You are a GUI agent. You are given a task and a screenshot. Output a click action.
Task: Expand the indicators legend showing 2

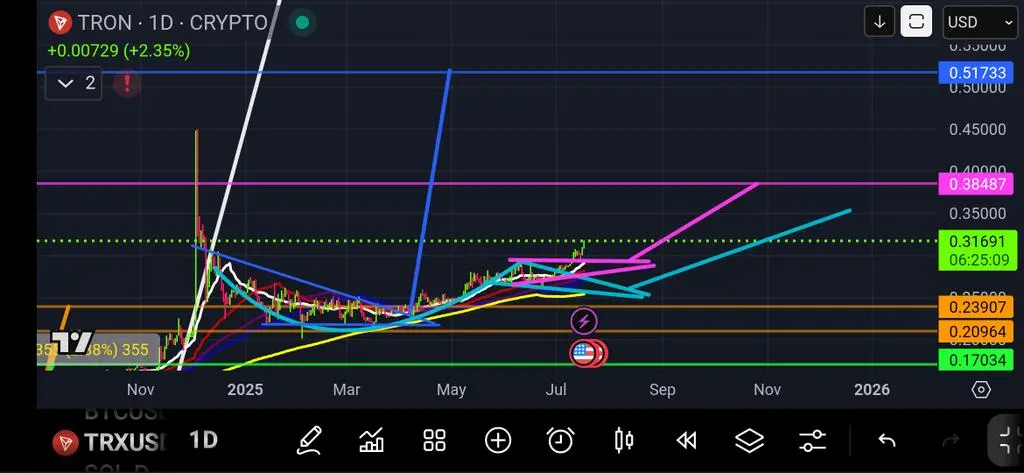(74, 83)
